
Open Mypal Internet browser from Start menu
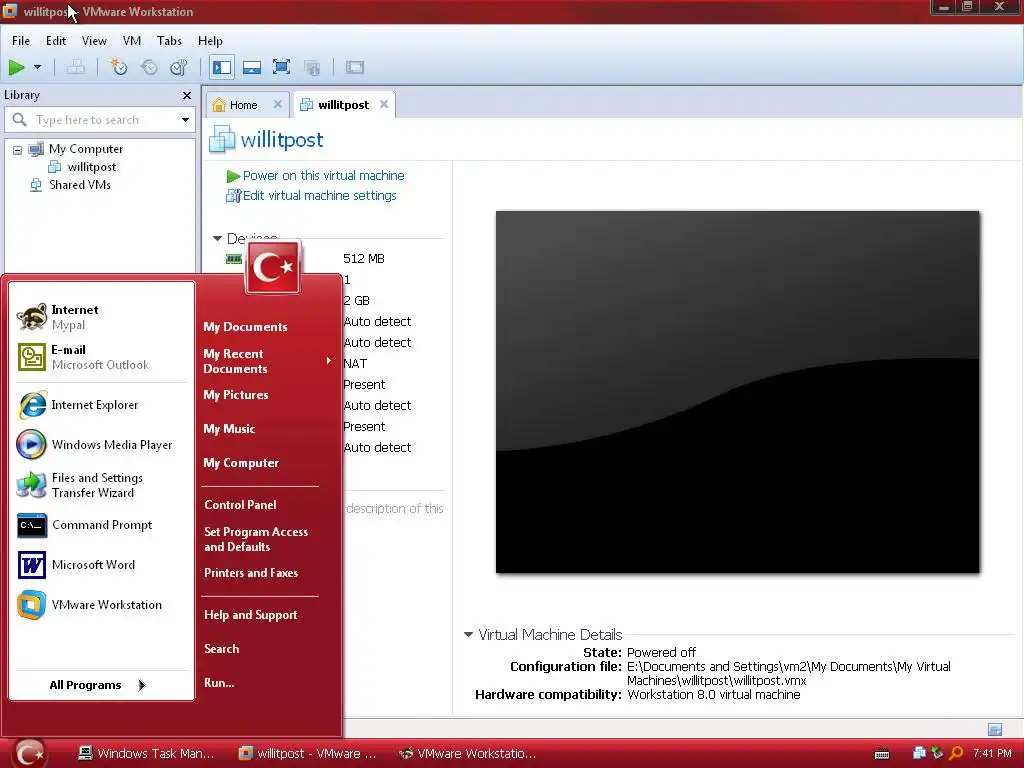click(102, 317)
